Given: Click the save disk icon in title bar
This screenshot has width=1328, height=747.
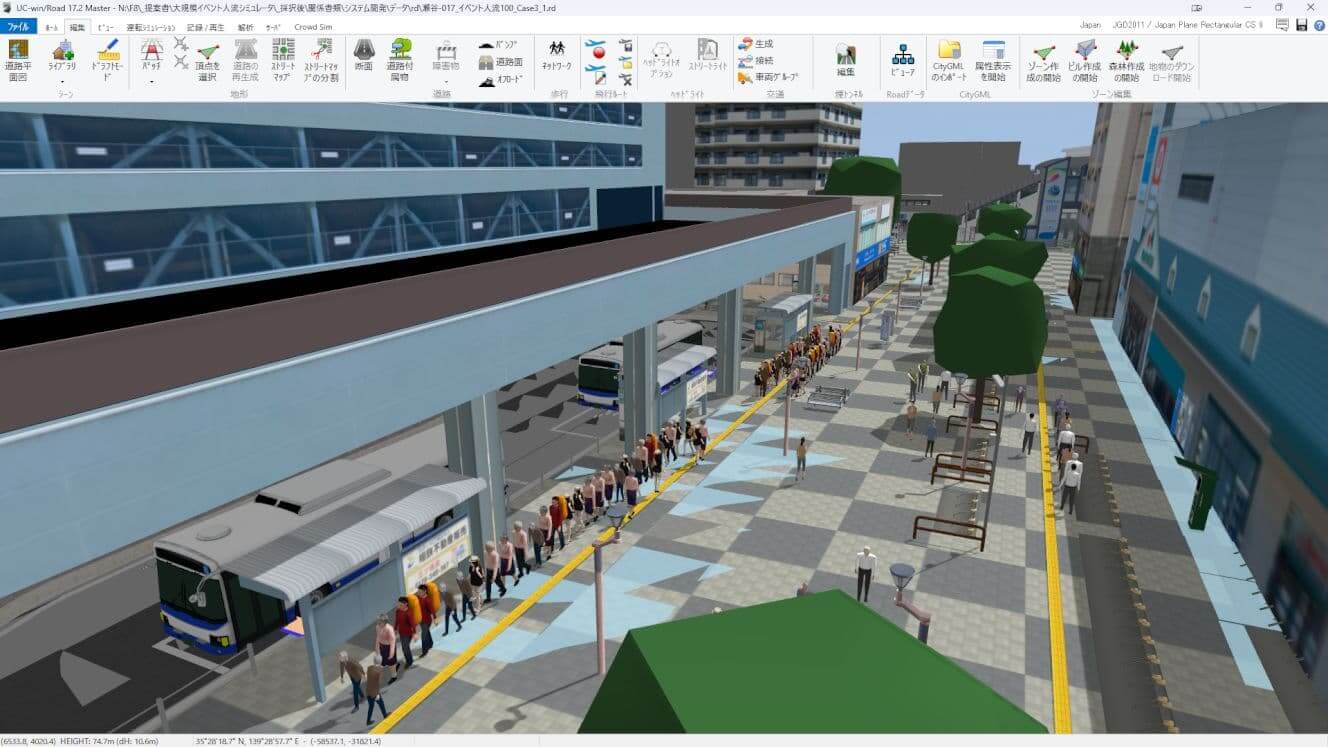Looking at the screenshot, I should pyautogui.click(x=1301, y=25).
